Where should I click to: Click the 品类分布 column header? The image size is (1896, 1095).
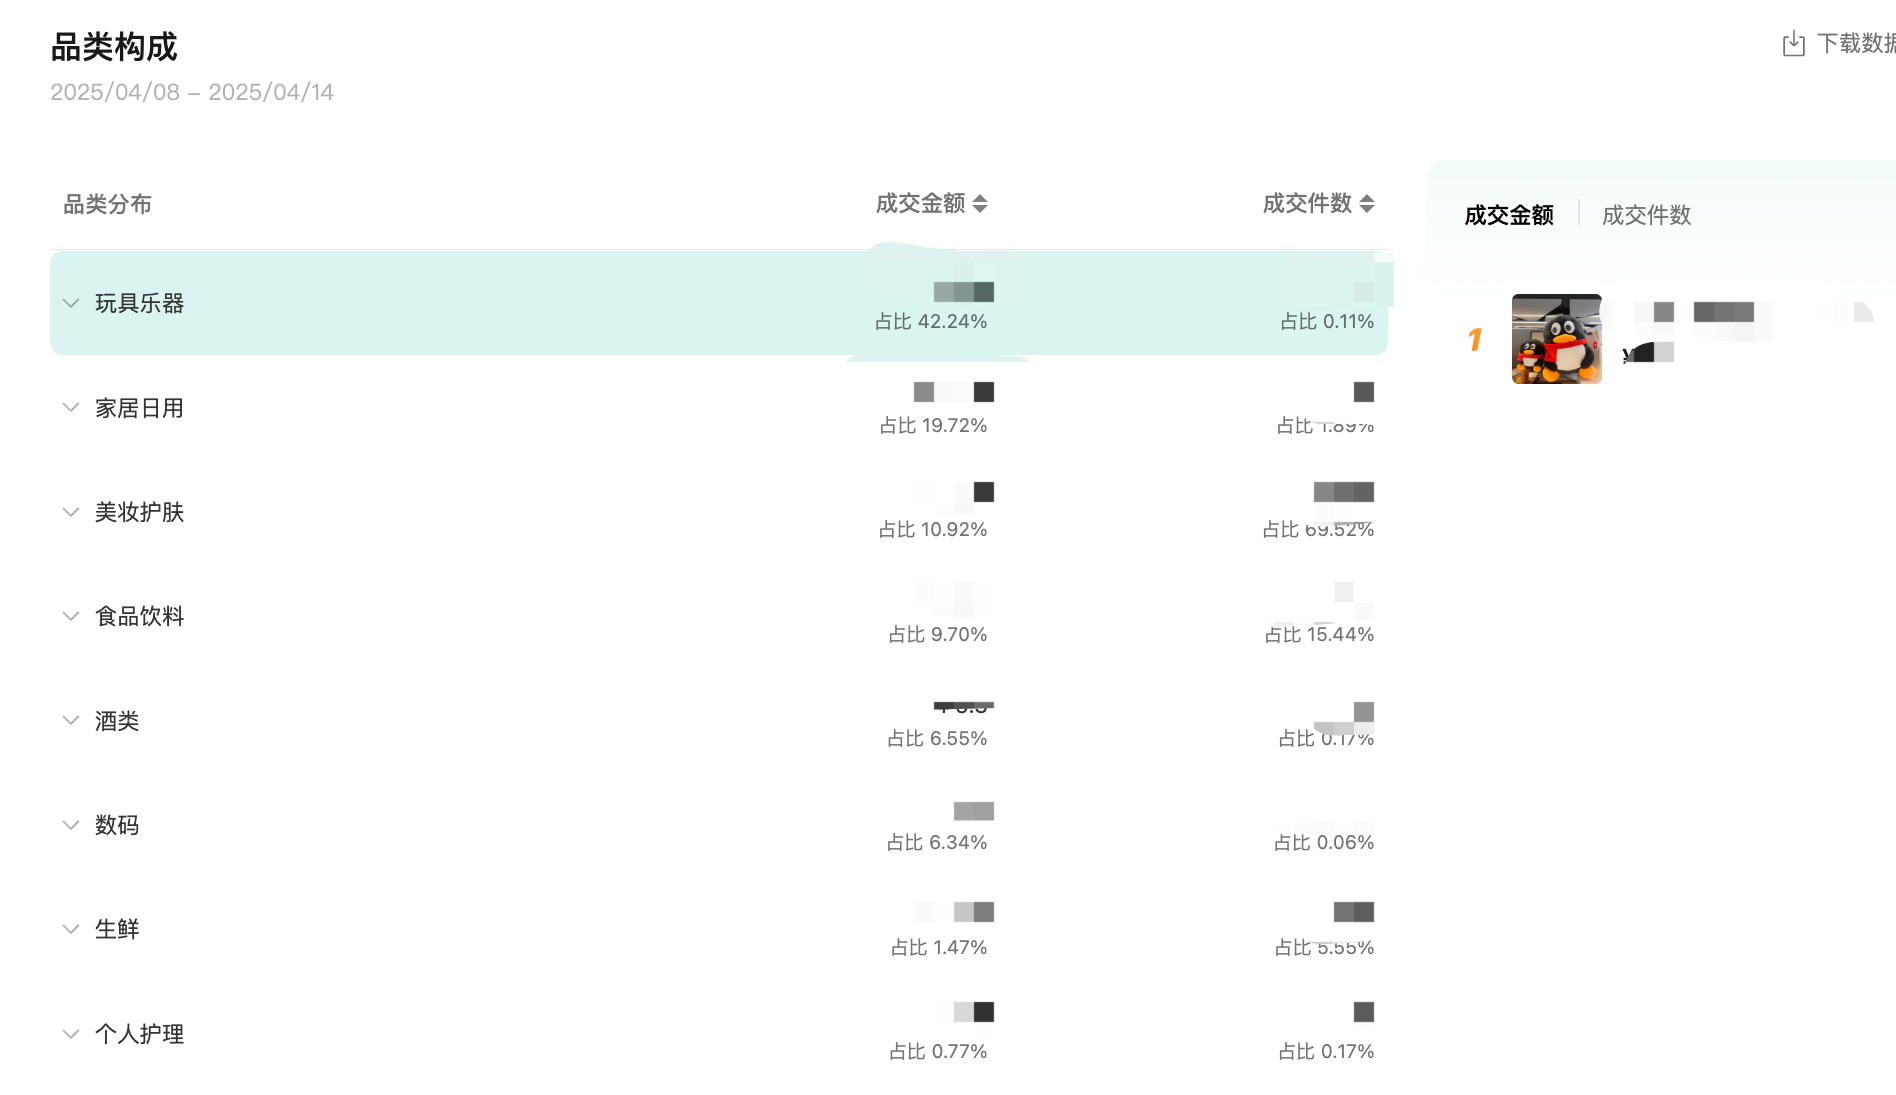[107, 204]
